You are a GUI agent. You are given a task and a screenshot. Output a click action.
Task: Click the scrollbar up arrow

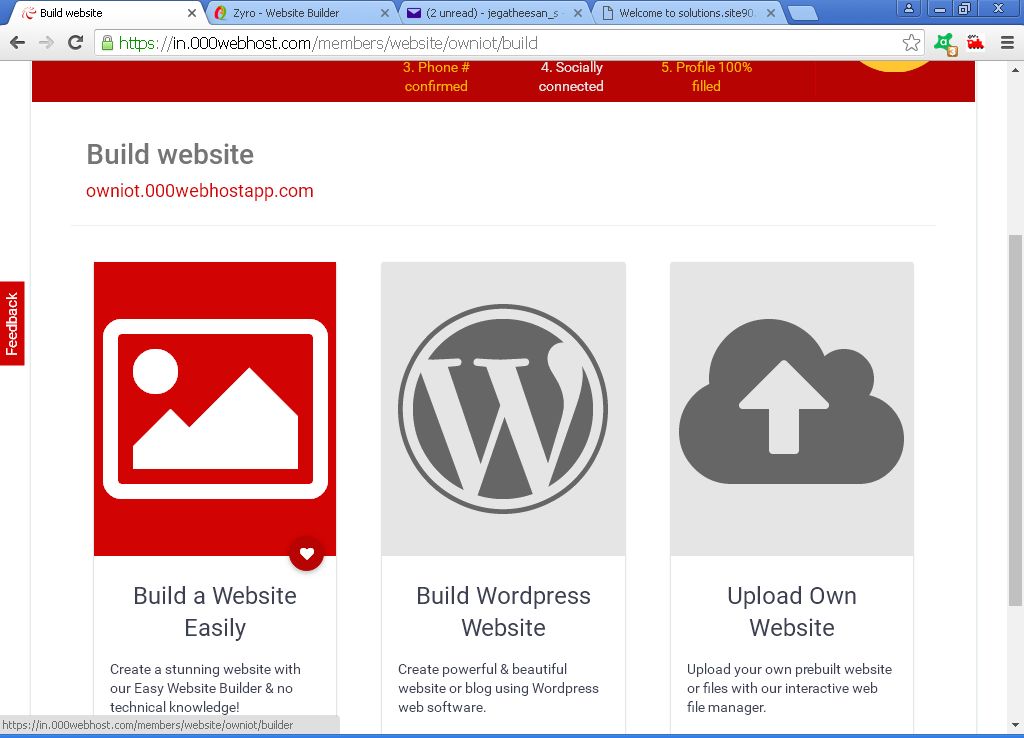coord(1015,69)
